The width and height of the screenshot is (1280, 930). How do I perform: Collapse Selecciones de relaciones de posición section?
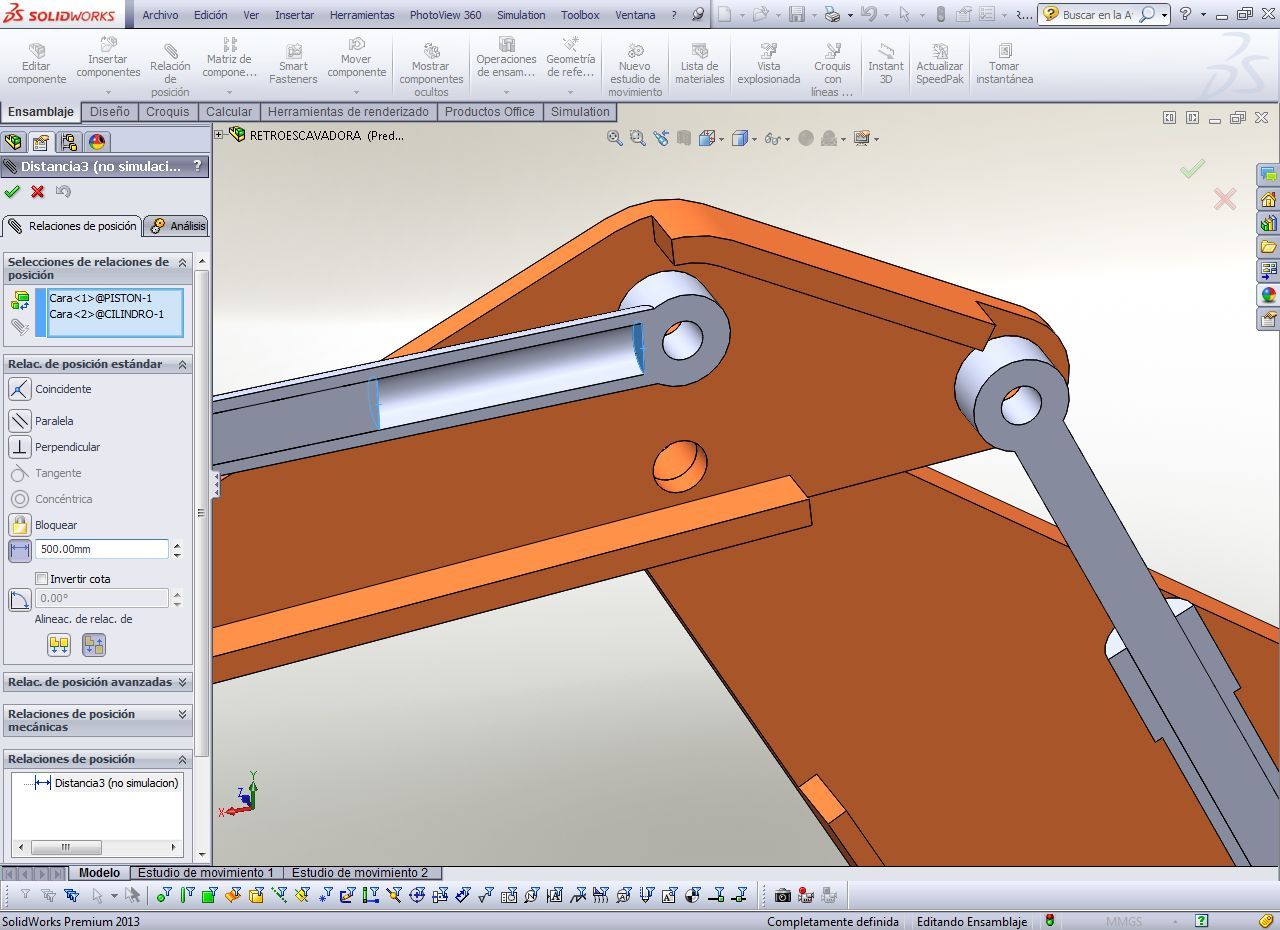pyautogui.click(x=182, y=262)
